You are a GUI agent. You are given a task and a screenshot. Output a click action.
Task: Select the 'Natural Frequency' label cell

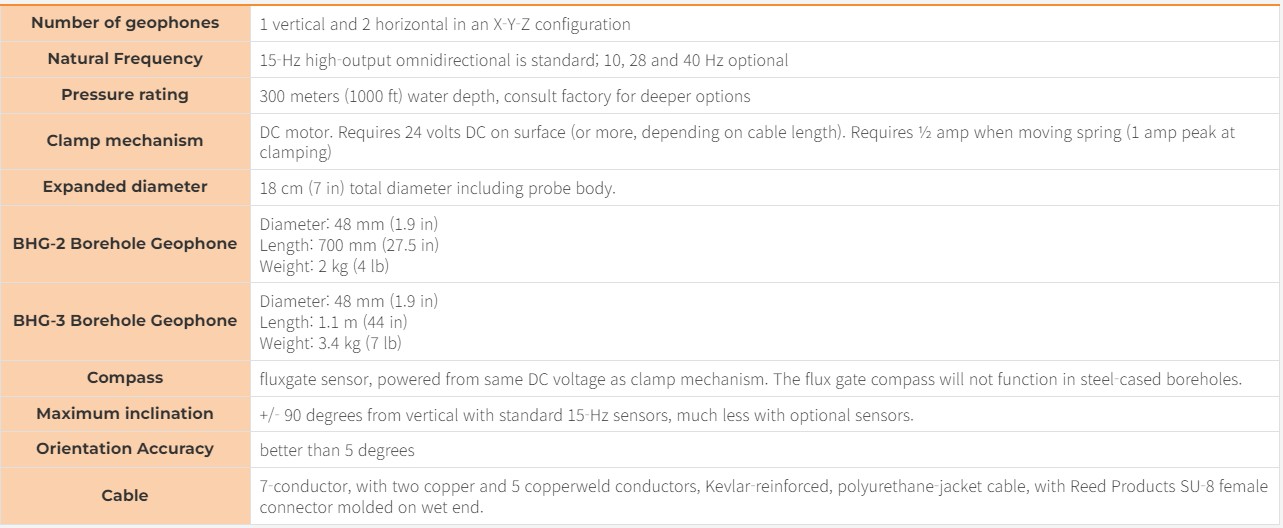point(125,59)
